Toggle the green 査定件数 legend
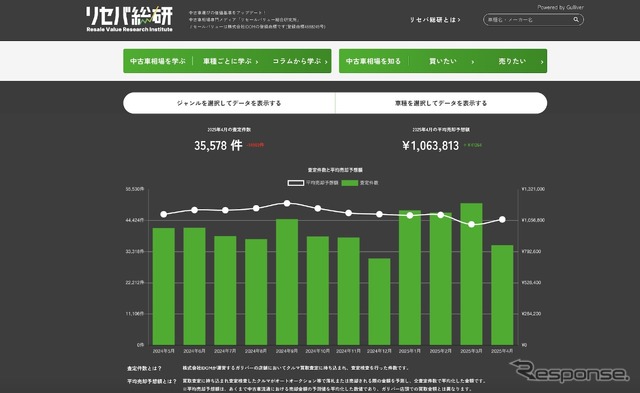The image size is (640, 393). [360, 183]
